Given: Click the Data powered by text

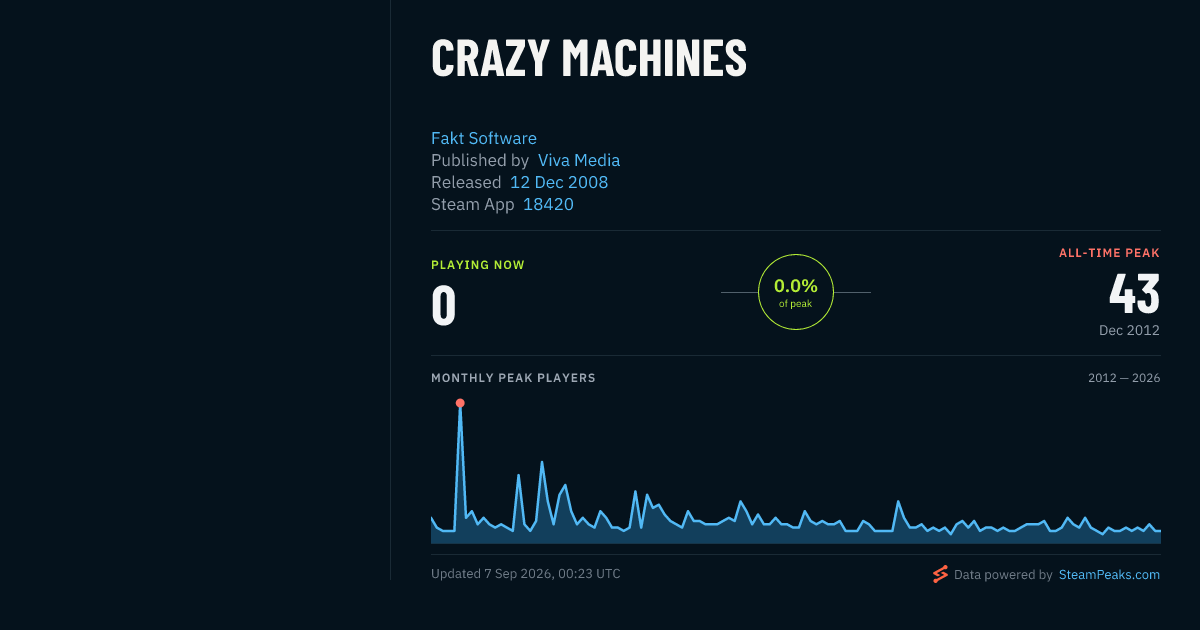Looking at the screenshot, I should point(1003,575).
